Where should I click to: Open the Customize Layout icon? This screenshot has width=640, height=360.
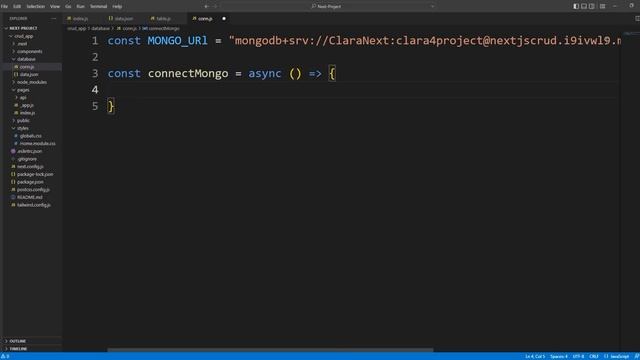[602, 7]
